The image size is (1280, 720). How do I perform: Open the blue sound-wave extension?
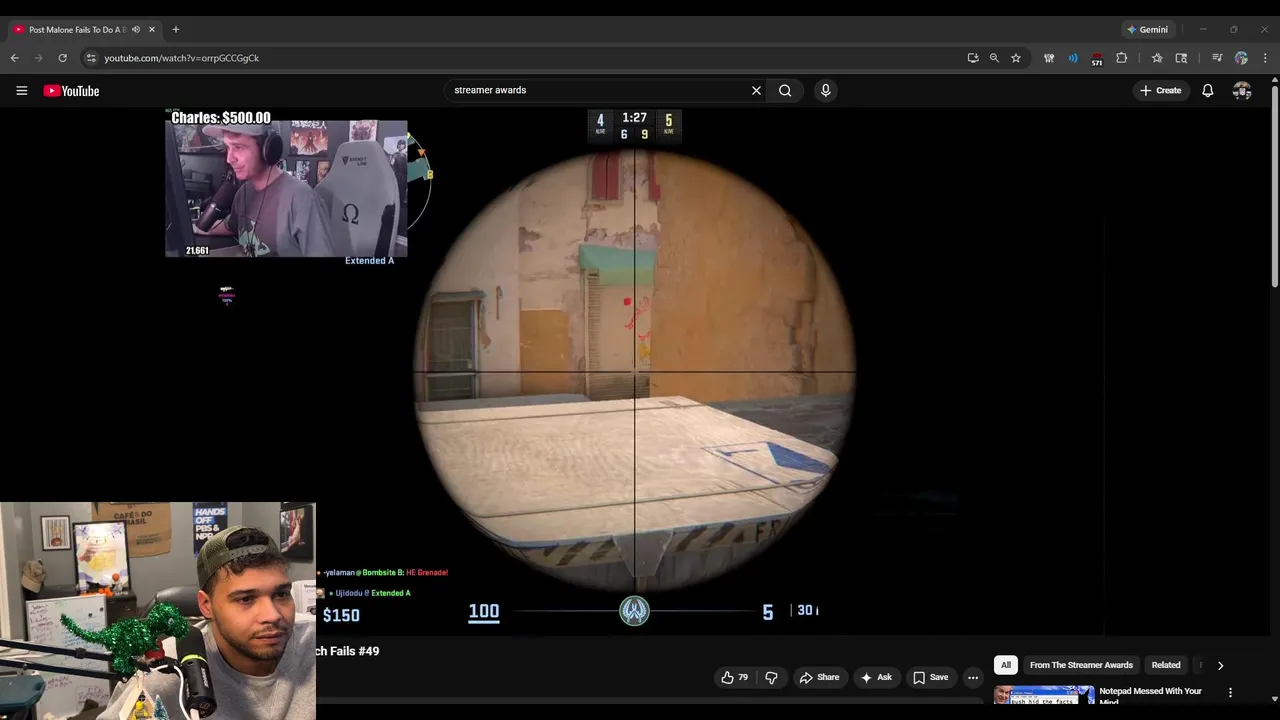tap(1073, 58)
